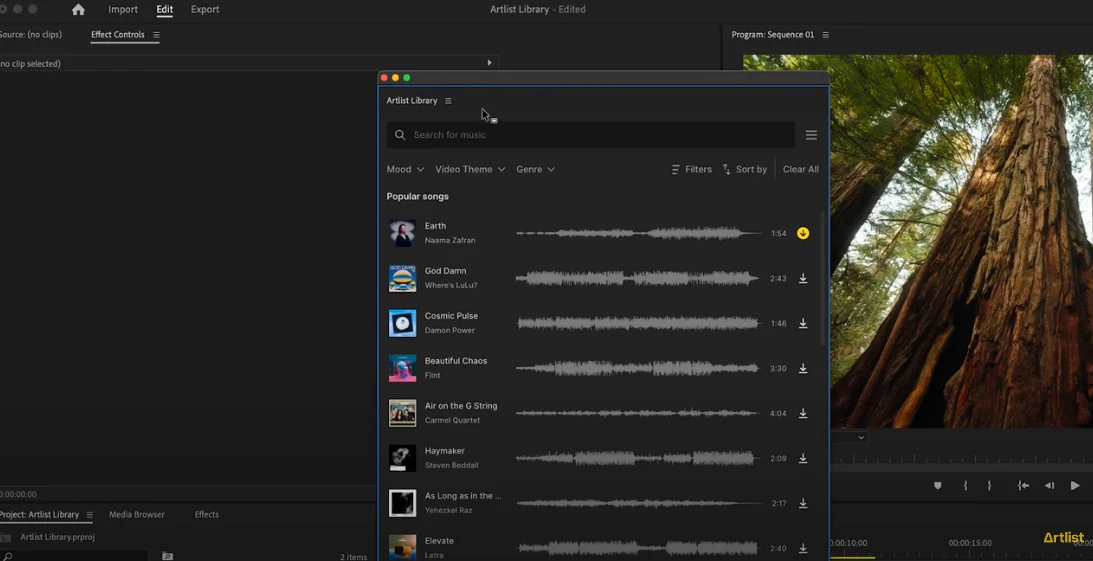Open the Sort by options
The image size is (1093, 561).
click(x=744, y=169)
